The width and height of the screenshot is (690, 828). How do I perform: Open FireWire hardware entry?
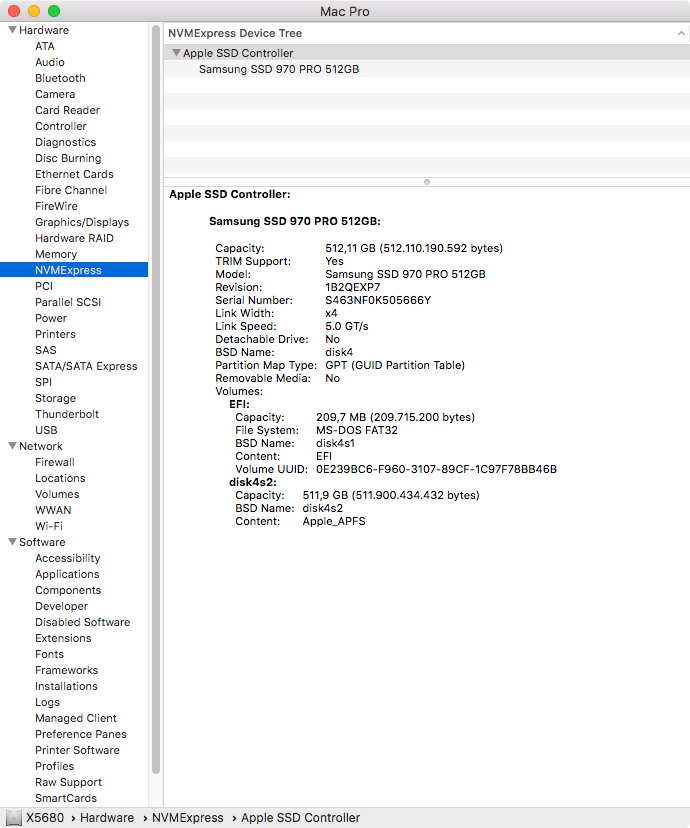coord(56,206)
